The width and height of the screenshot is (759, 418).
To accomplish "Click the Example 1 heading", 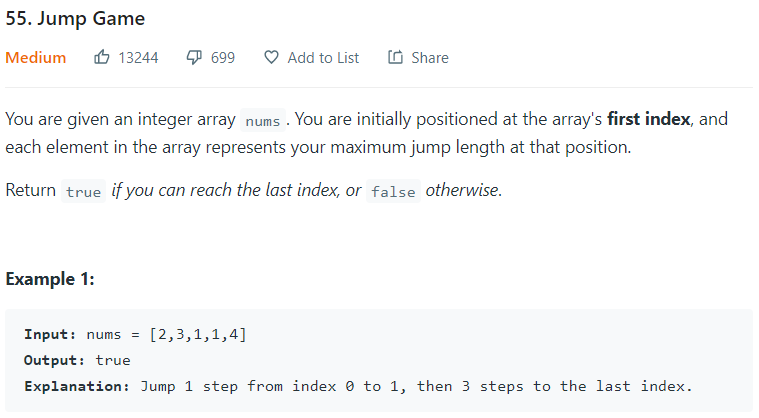I will pos(50,279).
